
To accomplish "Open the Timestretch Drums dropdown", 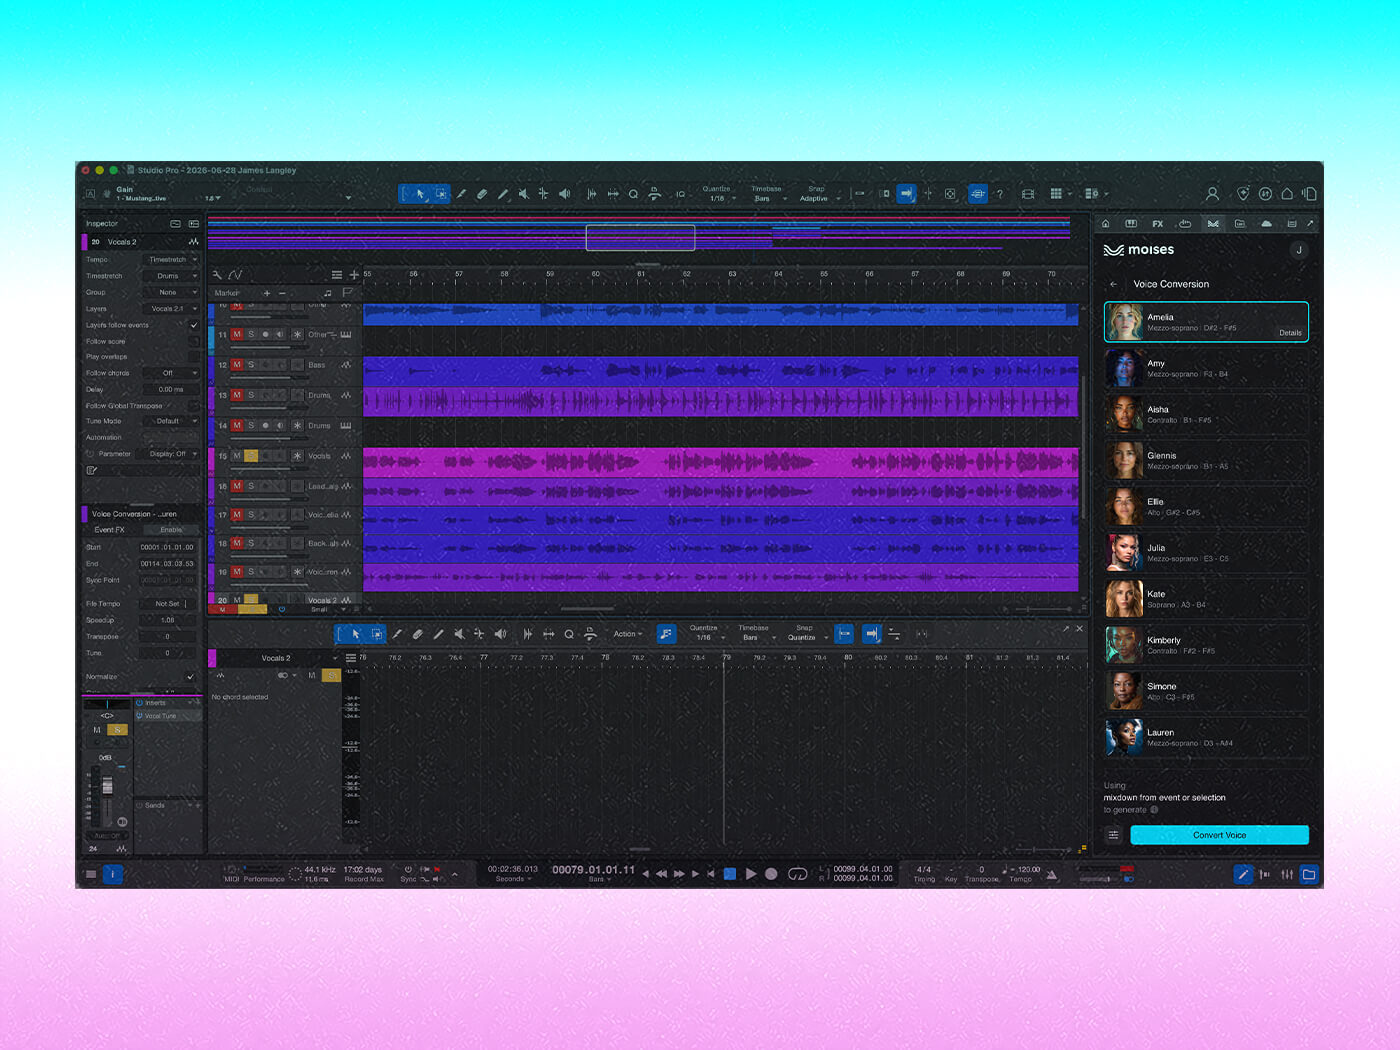I will pos(173,276).
